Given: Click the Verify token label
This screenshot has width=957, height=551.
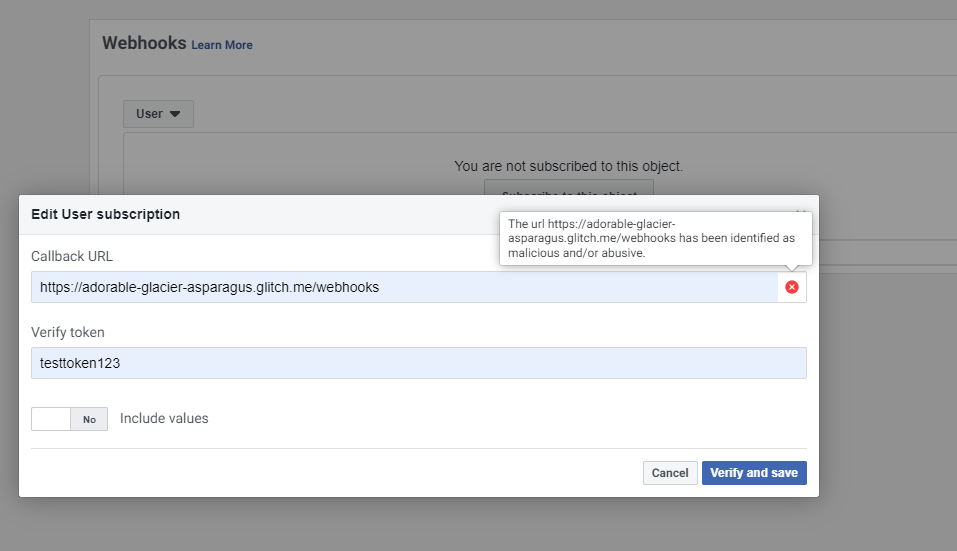Looking at the screenshot, I should point(68,333).
